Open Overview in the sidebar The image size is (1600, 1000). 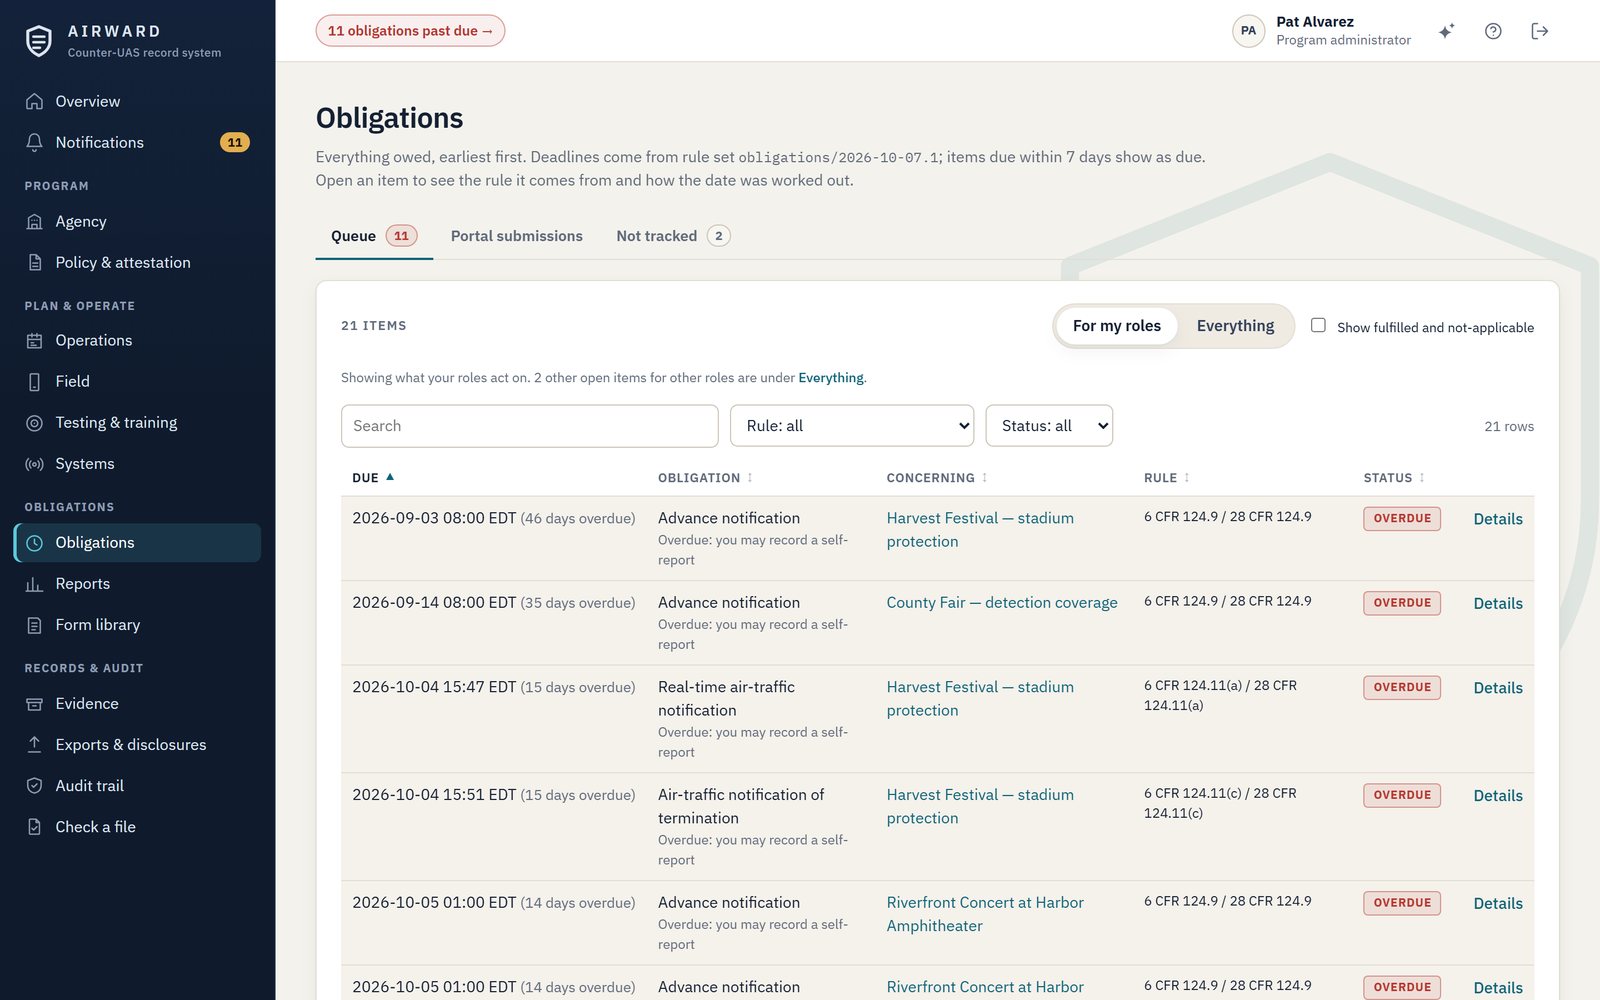coord(137,101)
